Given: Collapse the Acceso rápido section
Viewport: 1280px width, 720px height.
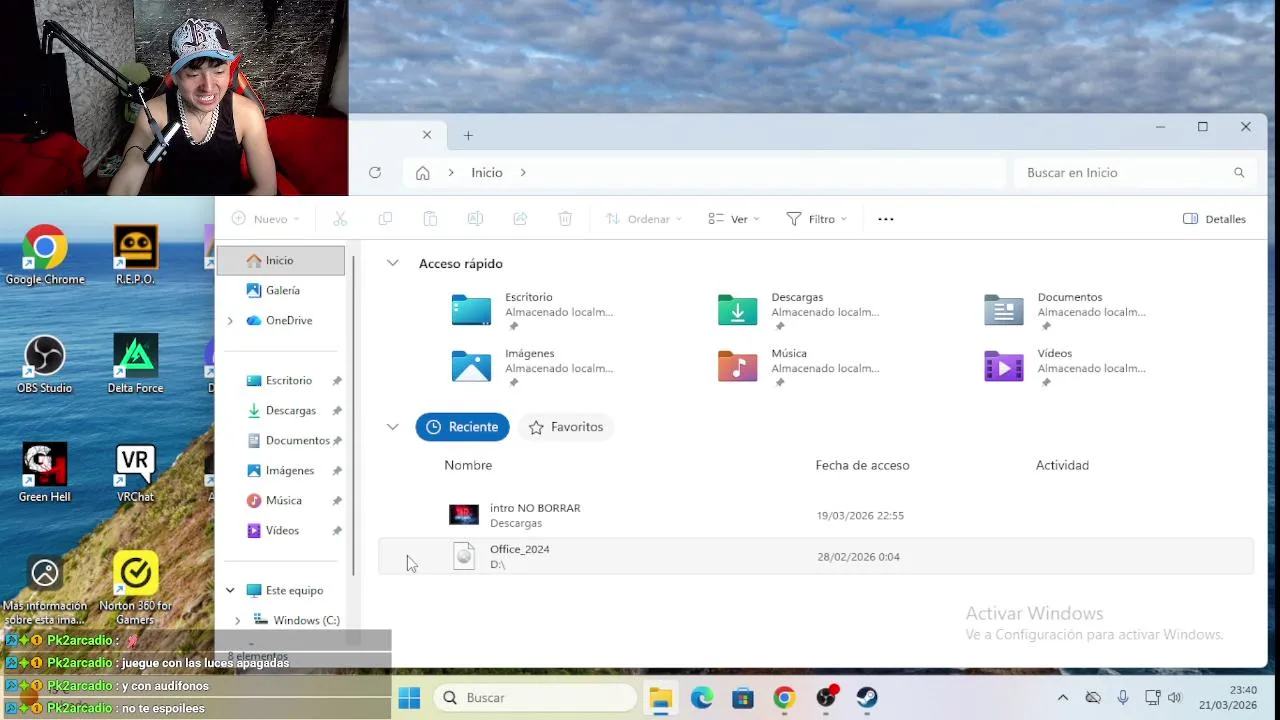Looking at the screenshot, I should pos(393,263).
